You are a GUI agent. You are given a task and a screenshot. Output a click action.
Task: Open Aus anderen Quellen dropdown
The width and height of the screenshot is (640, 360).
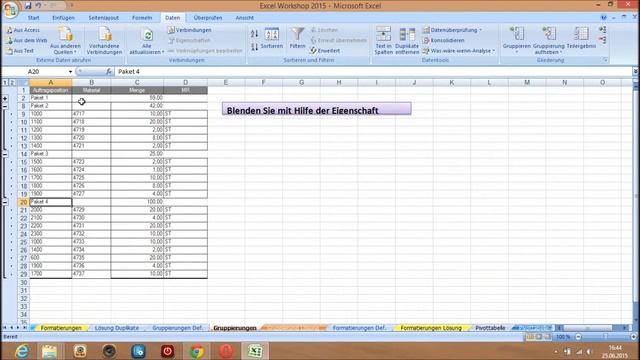pyautogui.click(x=65, y=41)
